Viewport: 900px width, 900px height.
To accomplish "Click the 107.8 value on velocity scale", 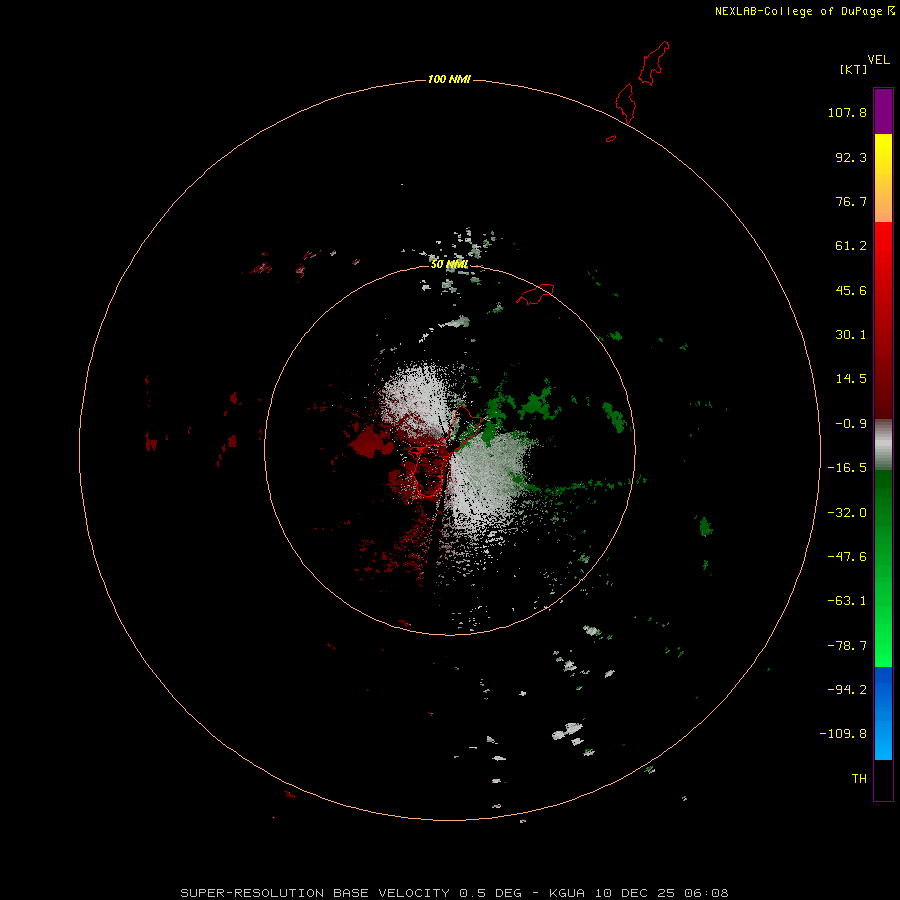I will click(x=847, y=112).
